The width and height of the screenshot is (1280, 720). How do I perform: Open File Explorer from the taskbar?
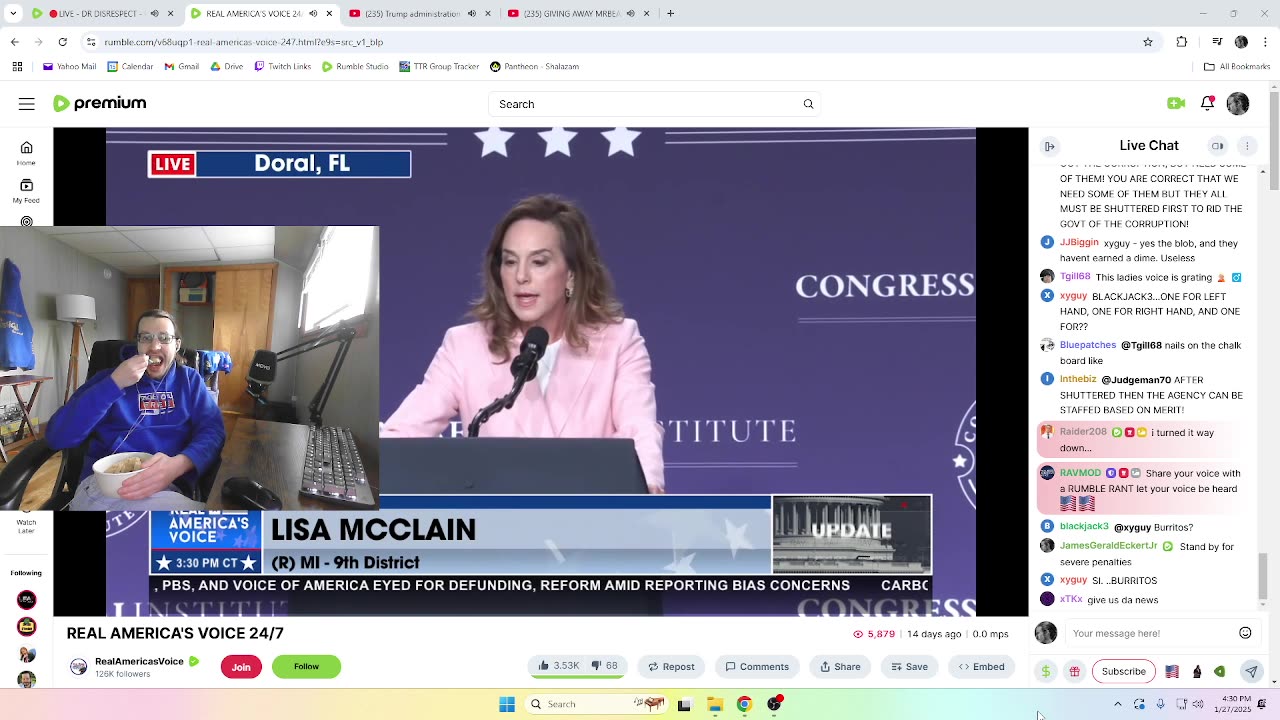714,704
